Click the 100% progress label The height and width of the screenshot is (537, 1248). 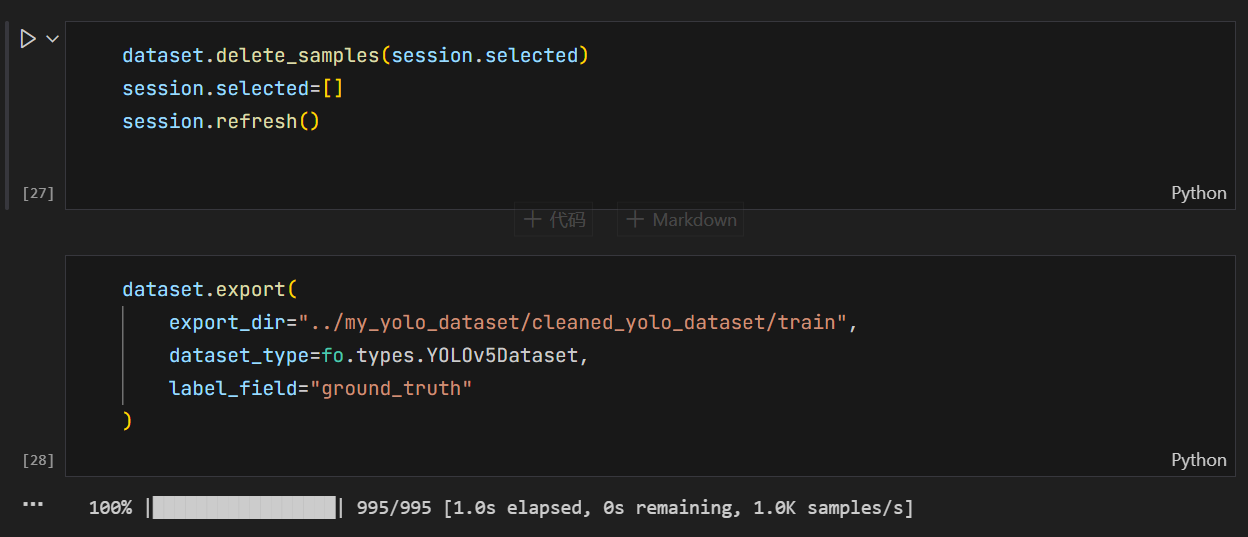pyautogui.click(x=110, y=508)
